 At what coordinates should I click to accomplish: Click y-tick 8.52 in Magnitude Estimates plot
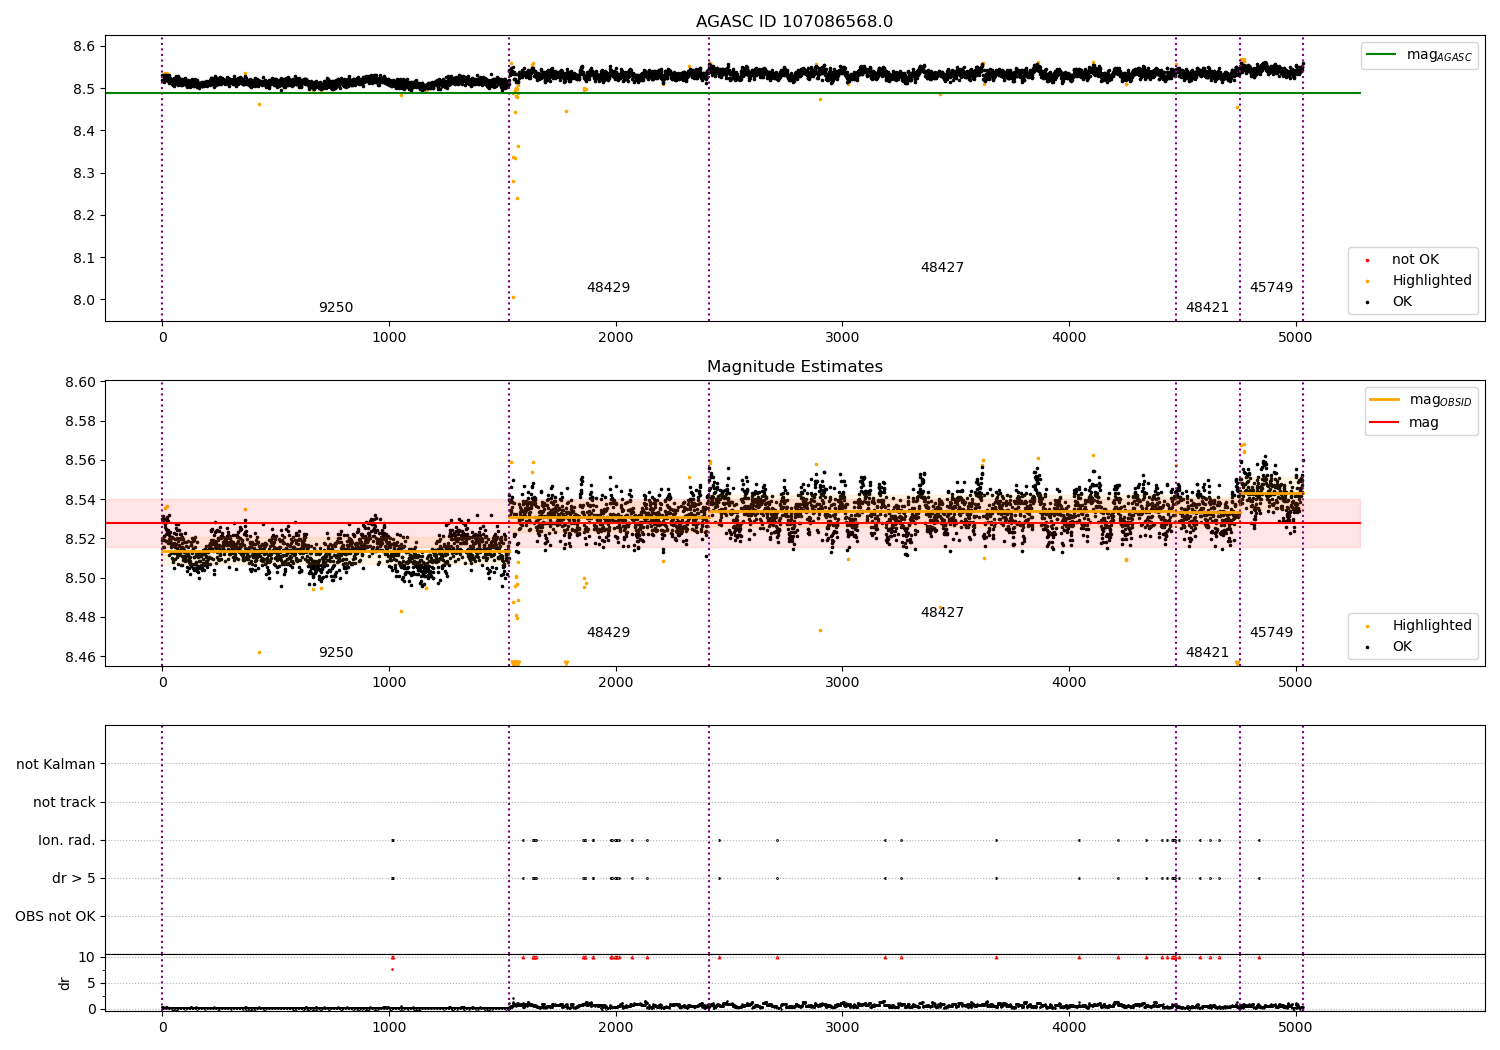tap(80, 540)
